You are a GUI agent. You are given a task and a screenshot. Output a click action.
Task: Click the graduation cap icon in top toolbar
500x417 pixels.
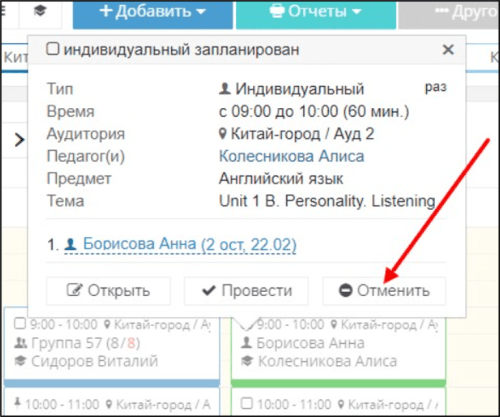[x=40, y=11]
